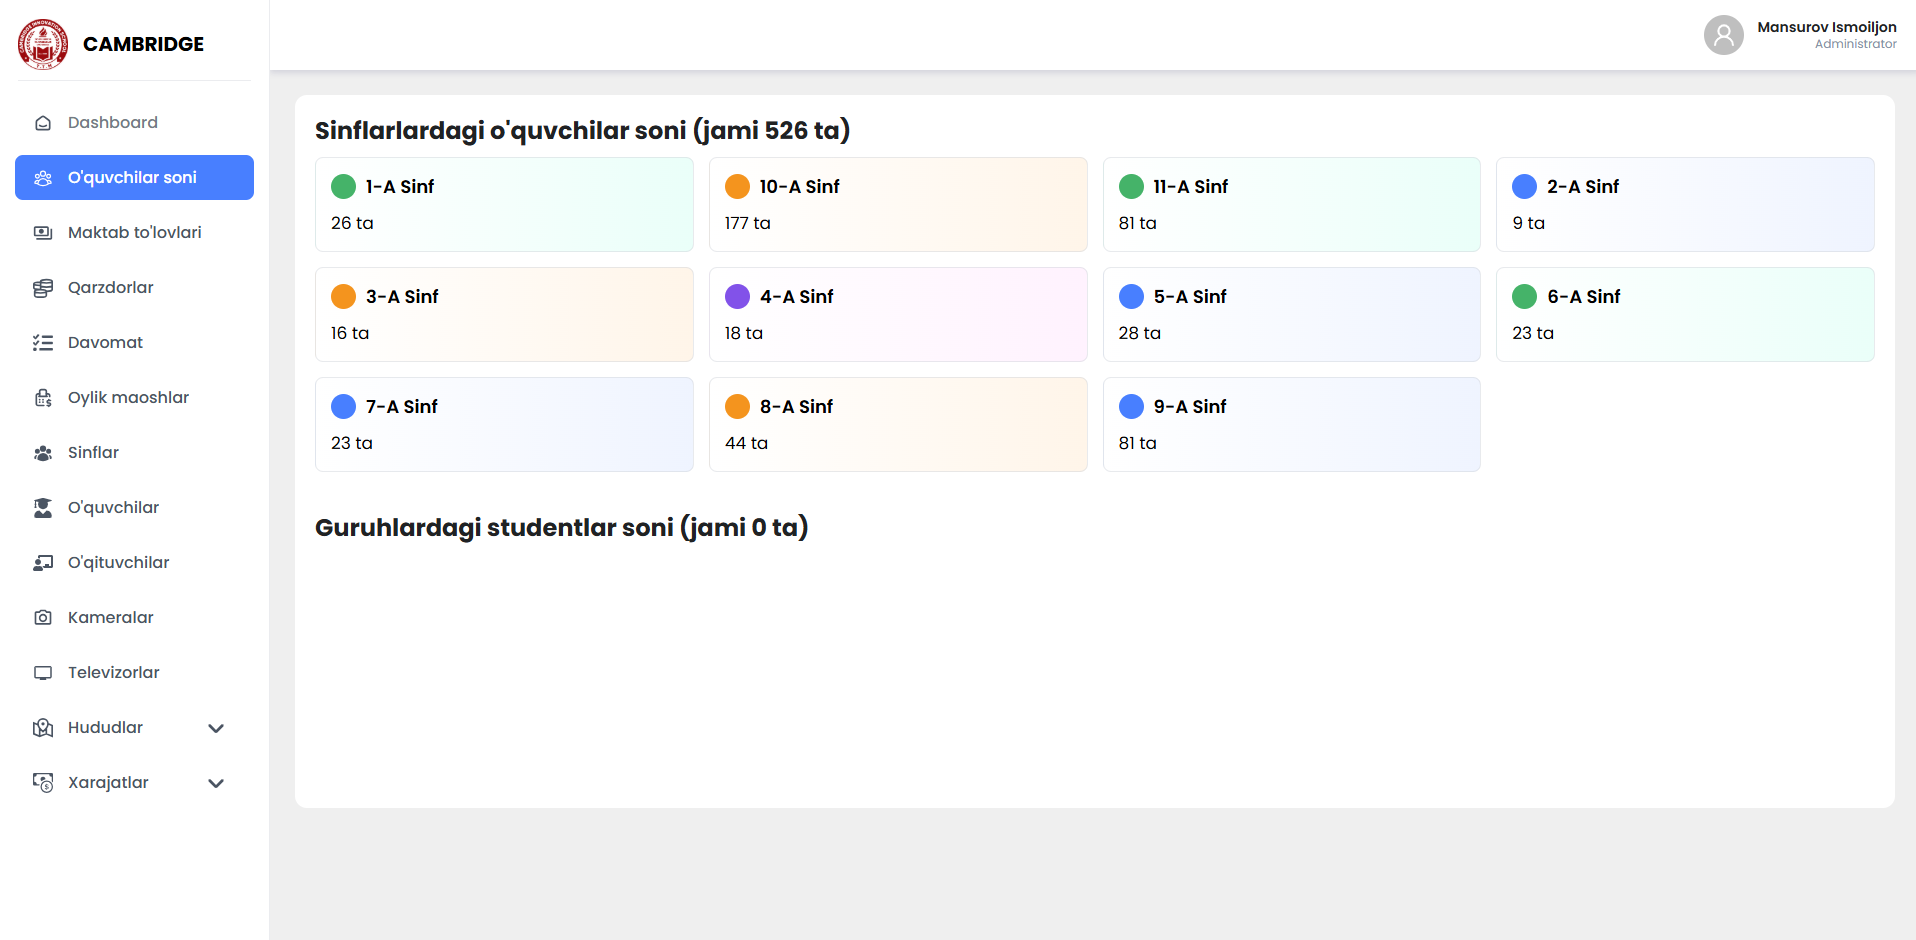This screenshot has width=1916, height=940.
Task: Open the 1-A Sinf card
Action: pyautogui.click(x=504, y=204)
